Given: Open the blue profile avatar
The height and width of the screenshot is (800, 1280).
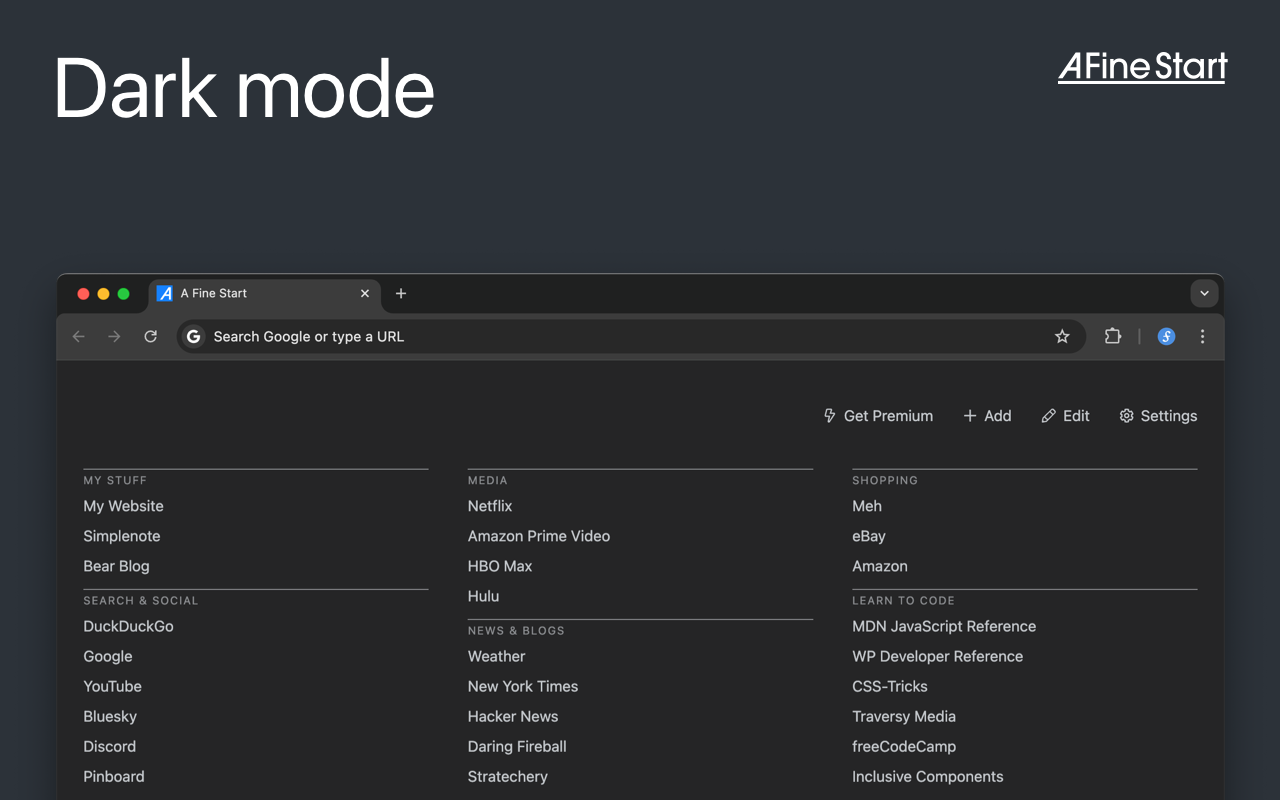Looking at the screenshot, I should click(x=1166, y=337).
